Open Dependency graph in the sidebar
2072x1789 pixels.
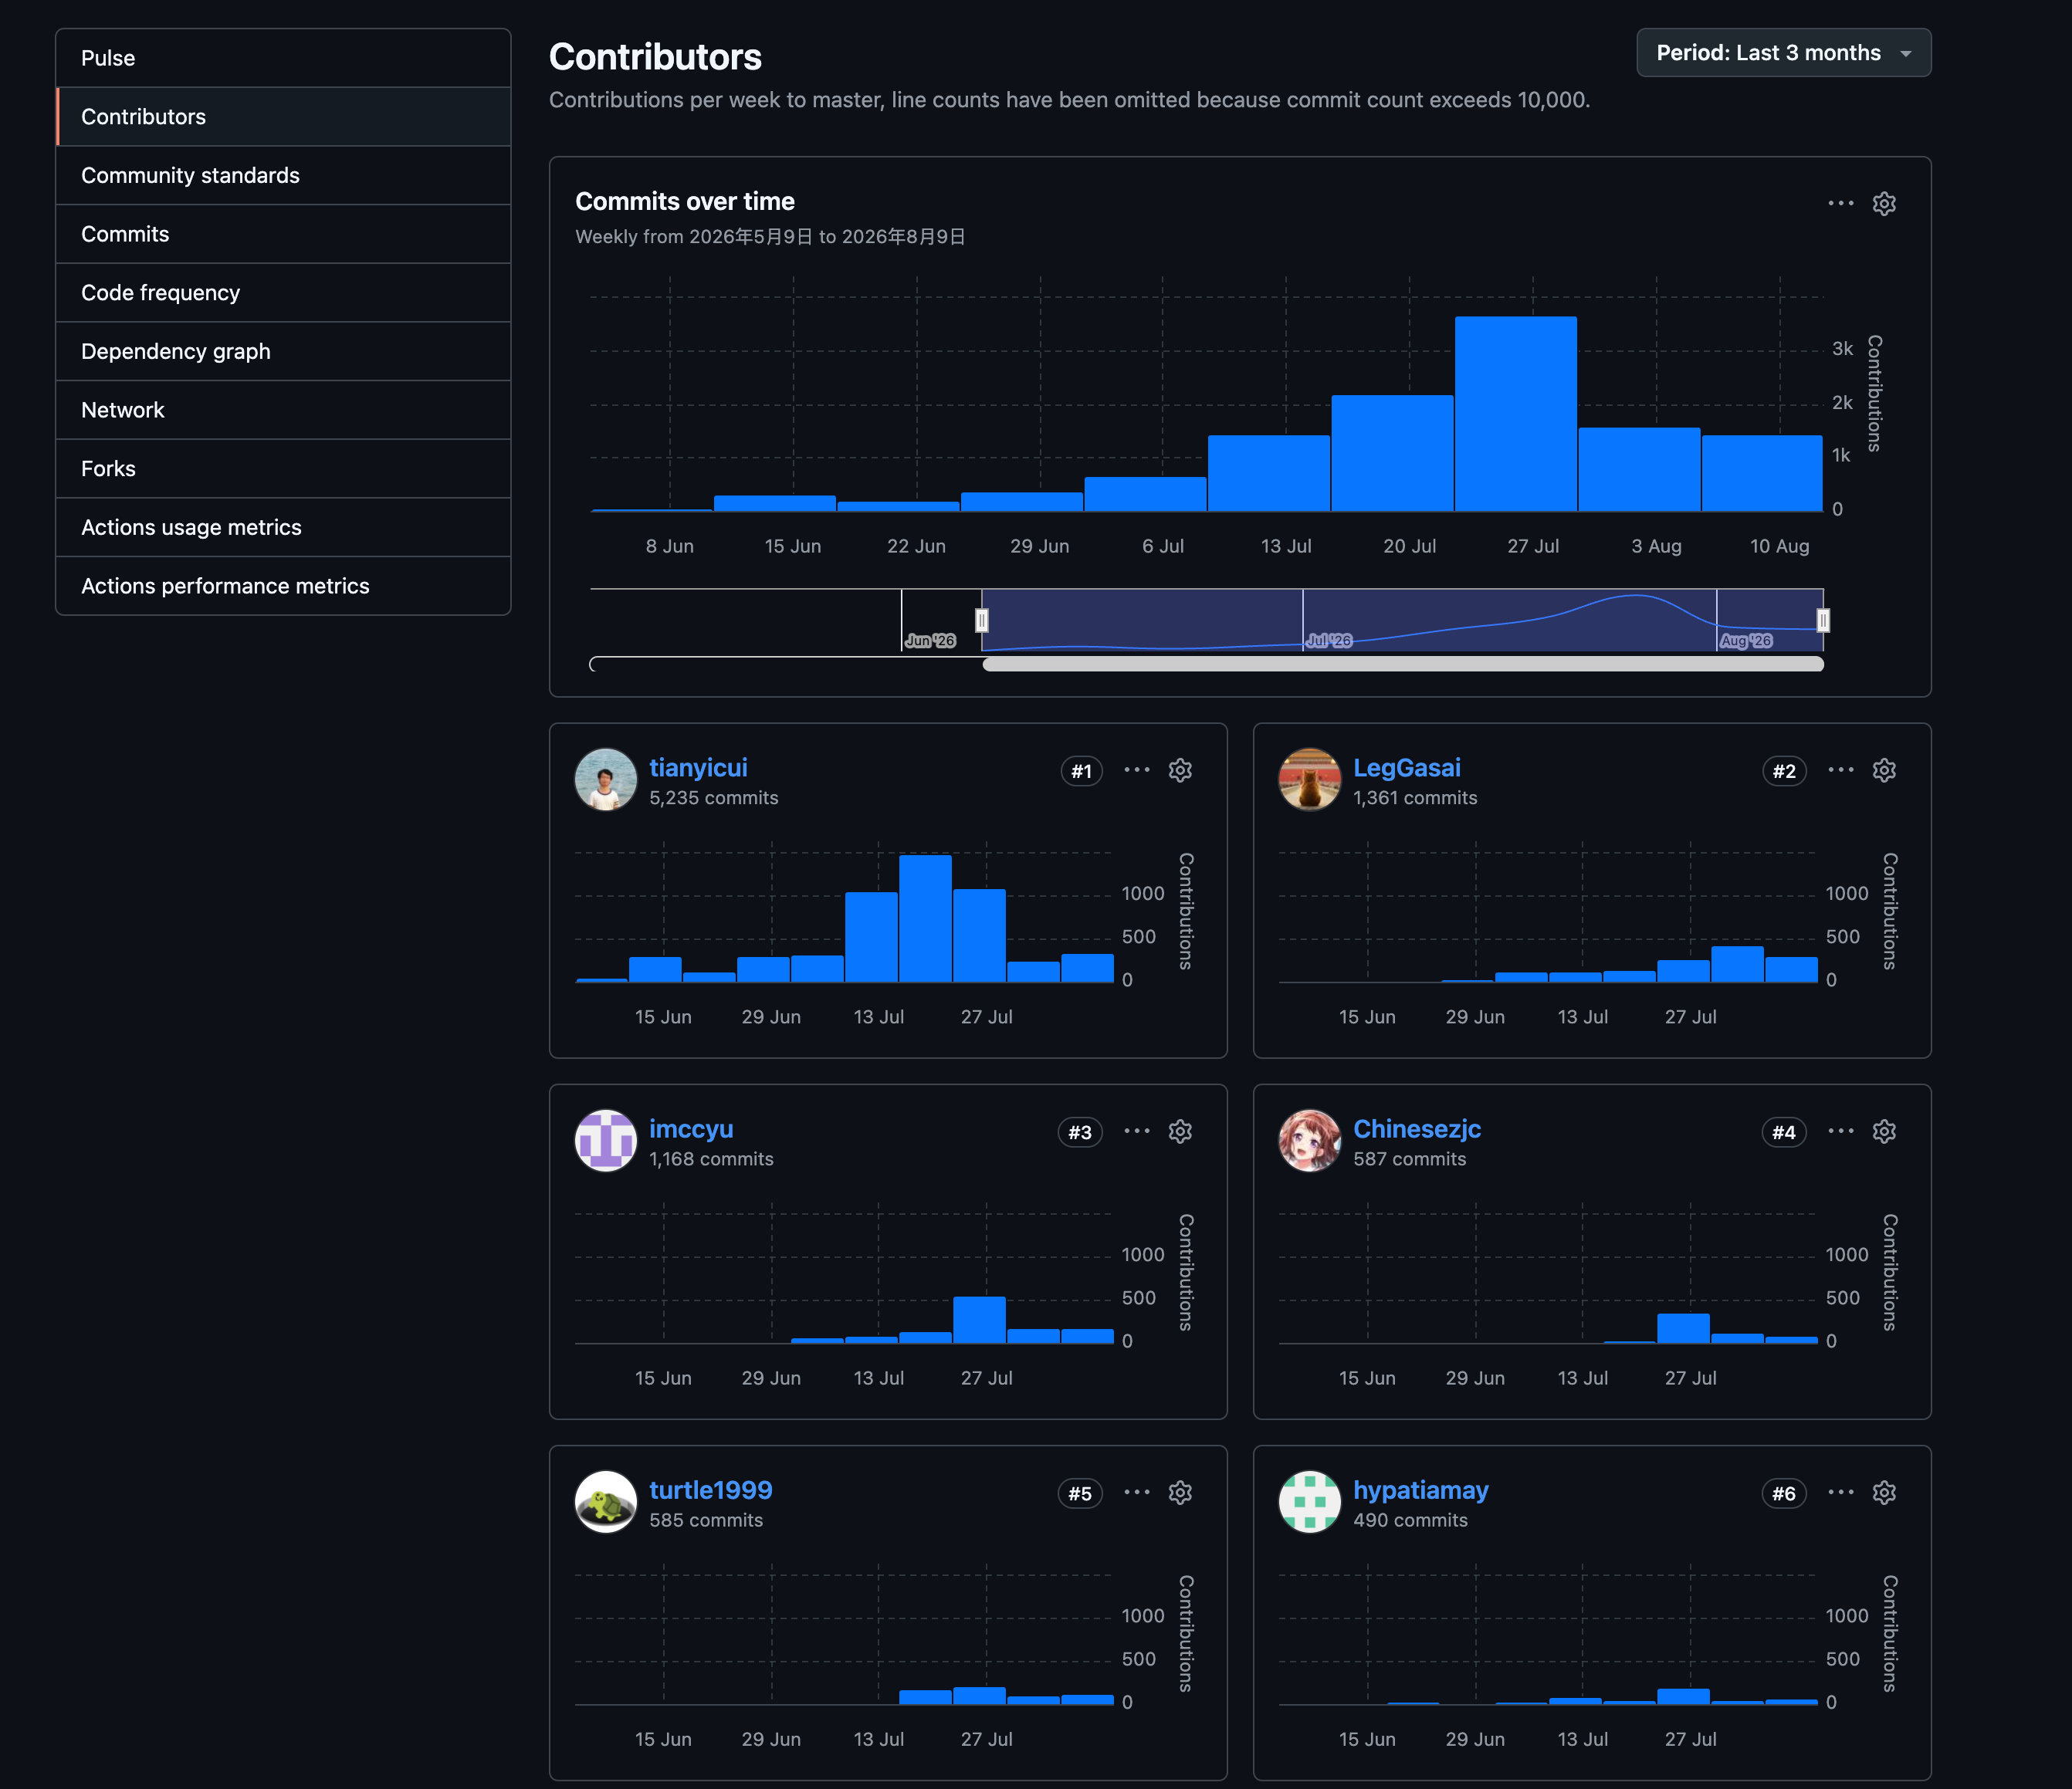point(283,352)
